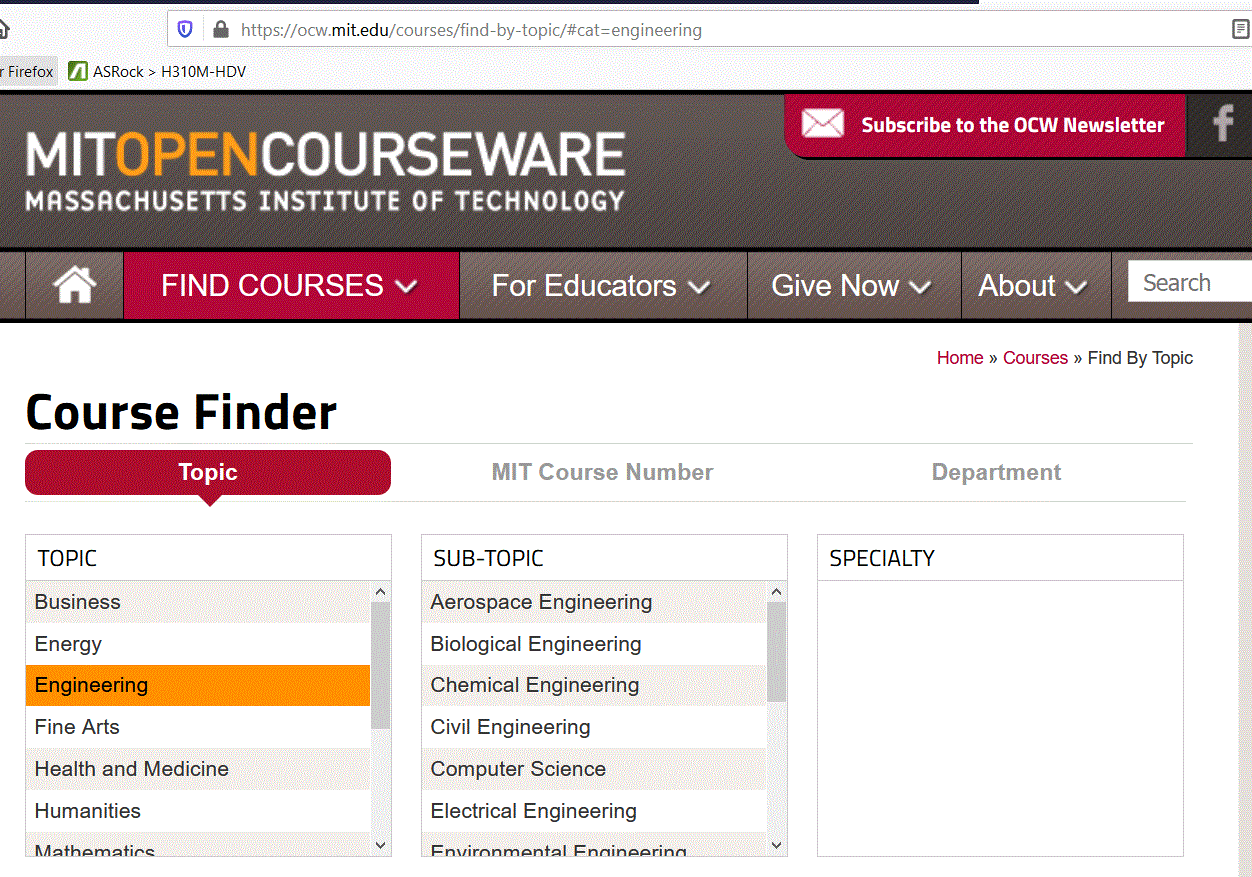Open the For Educators dropdown
Image resolution: width=1252 pixels, height=877 pixels.
602,286
